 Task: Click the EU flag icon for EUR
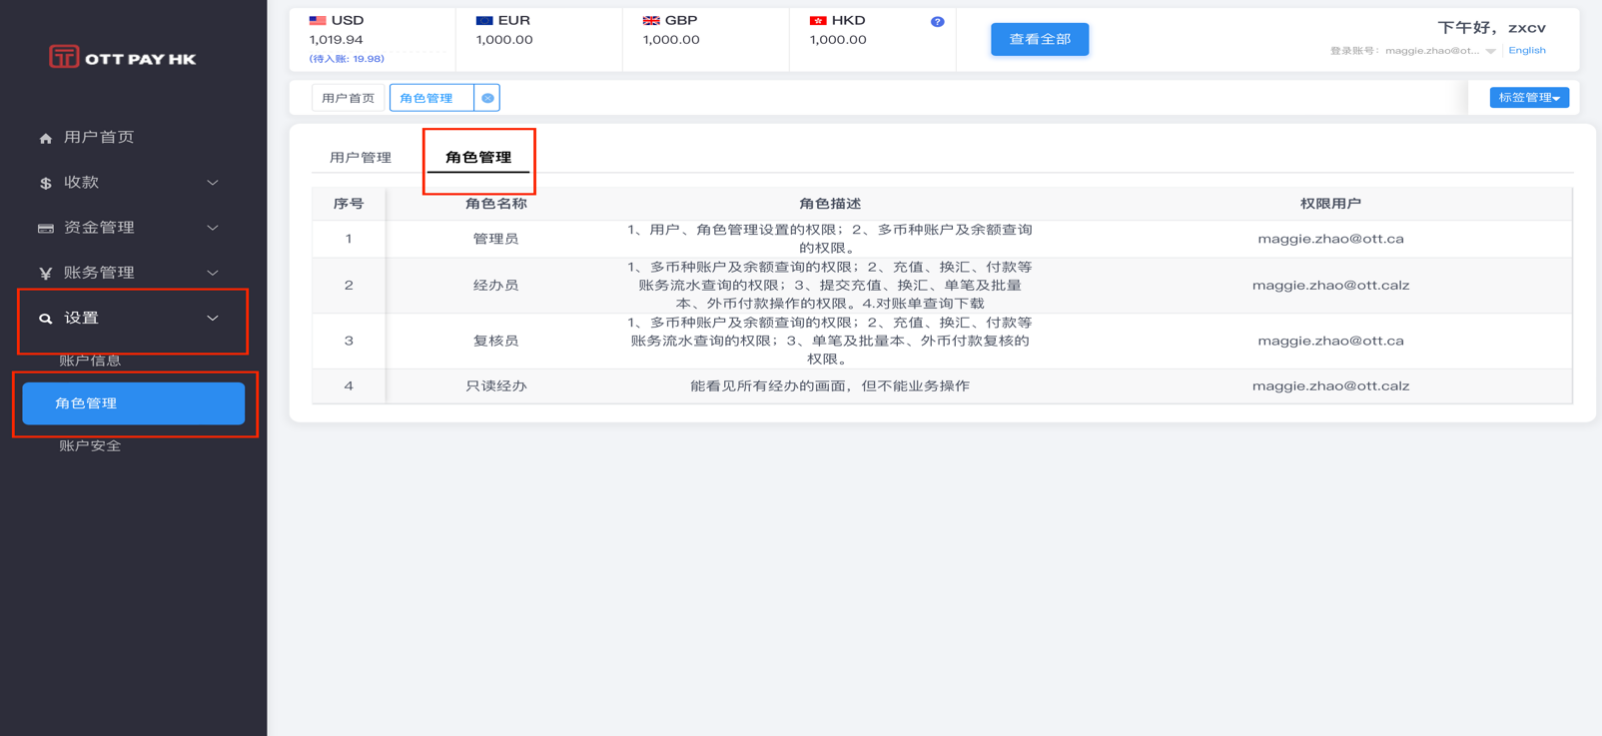(x=484, y=20)
